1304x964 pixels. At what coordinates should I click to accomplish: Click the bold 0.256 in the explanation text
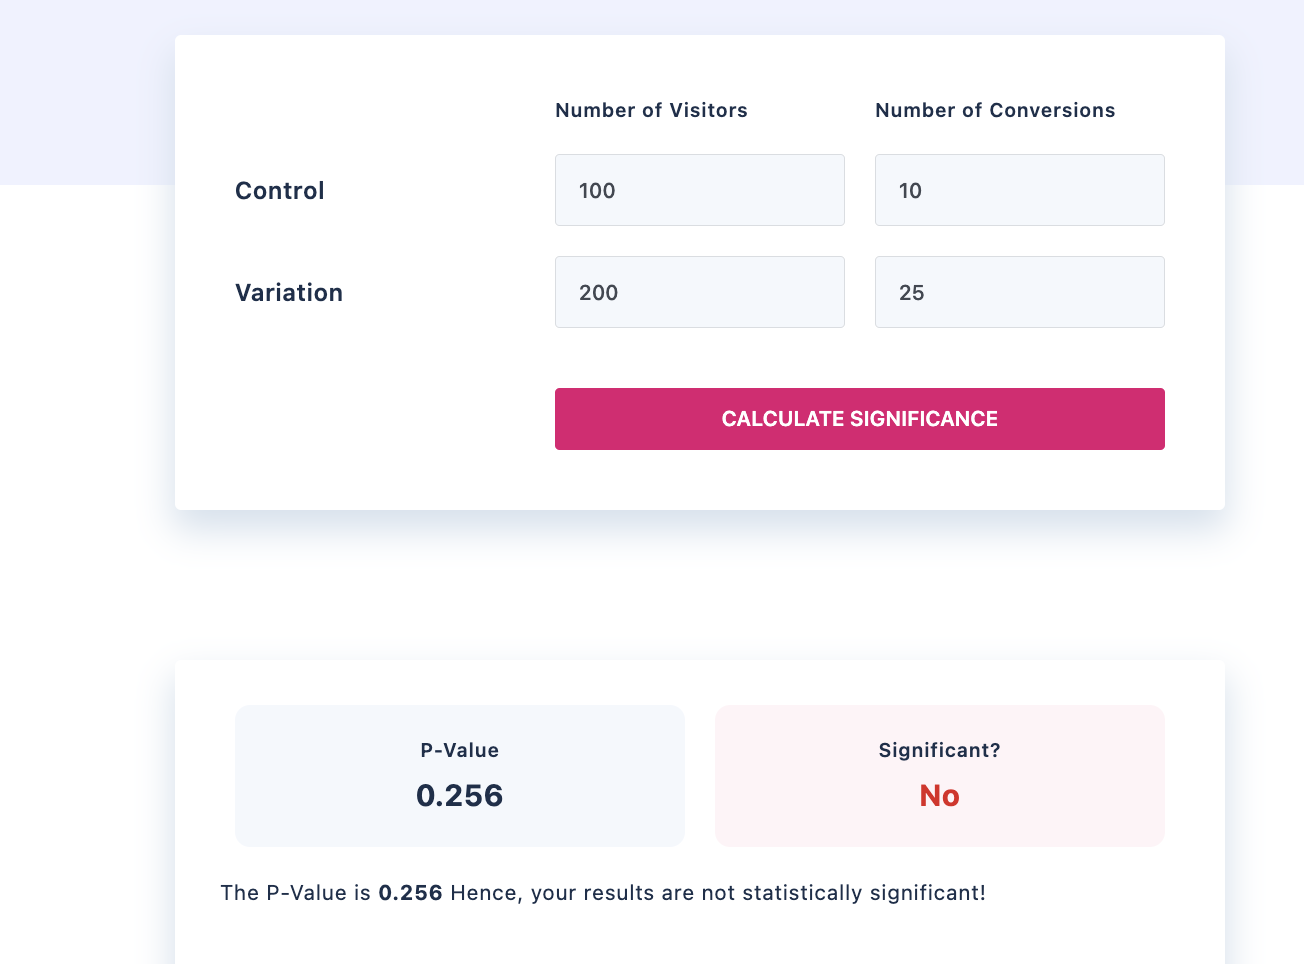click(410, 893)
